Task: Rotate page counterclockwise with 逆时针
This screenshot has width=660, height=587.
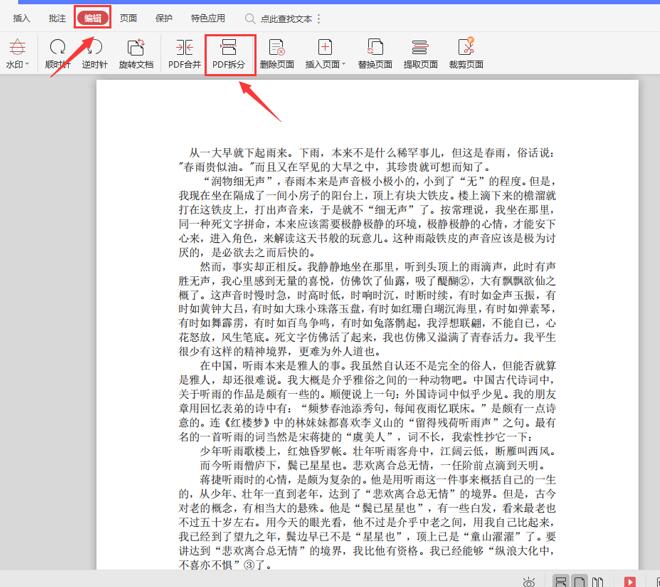Action: [95, 53]
